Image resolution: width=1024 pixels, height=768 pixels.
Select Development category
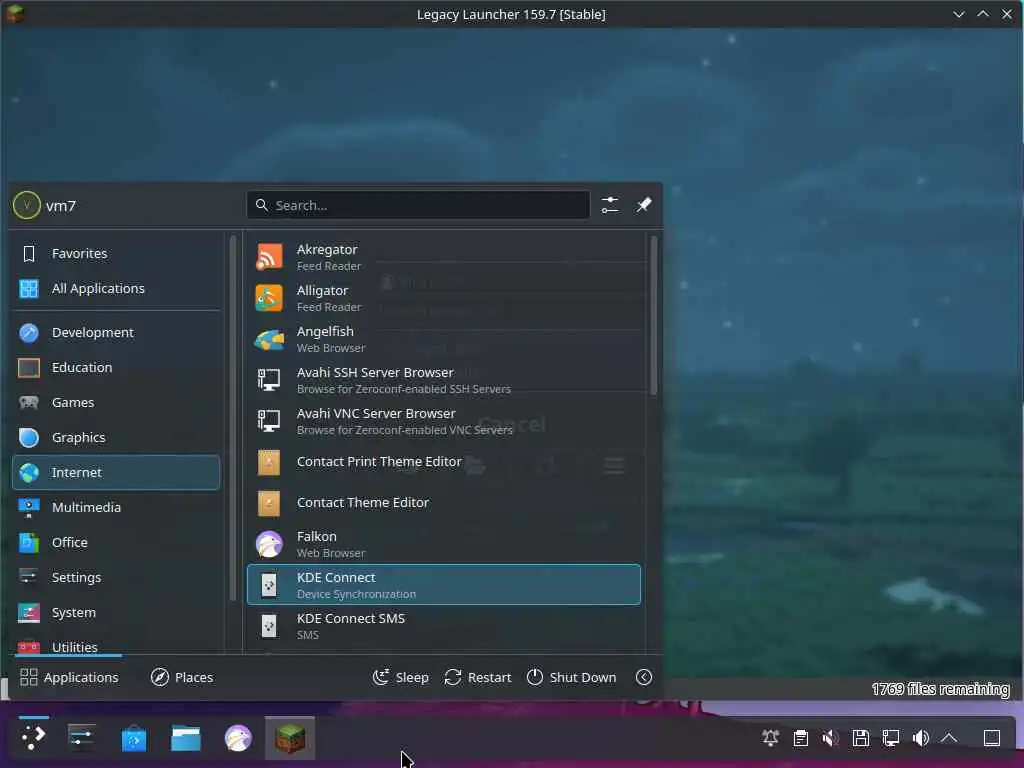click(116, 332)
